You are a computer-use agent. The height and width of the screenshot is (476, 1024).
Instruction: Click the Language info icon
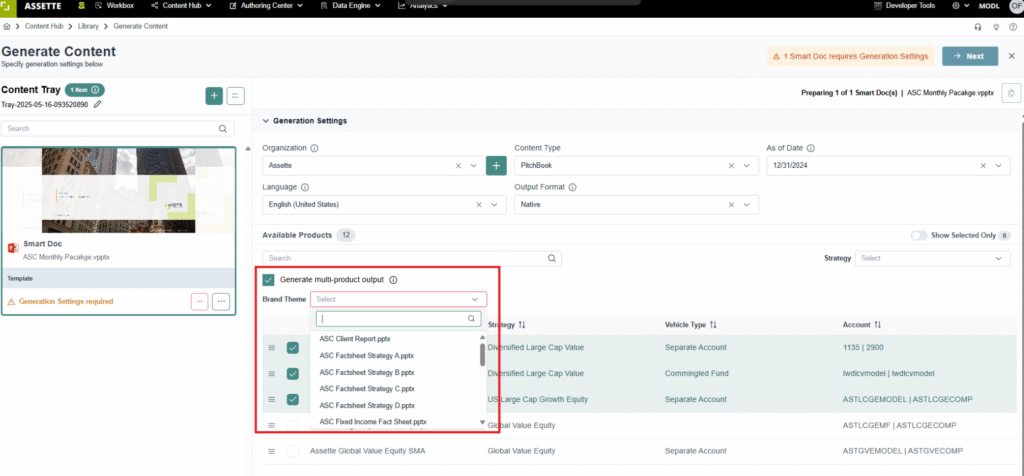tap(305, 187)
